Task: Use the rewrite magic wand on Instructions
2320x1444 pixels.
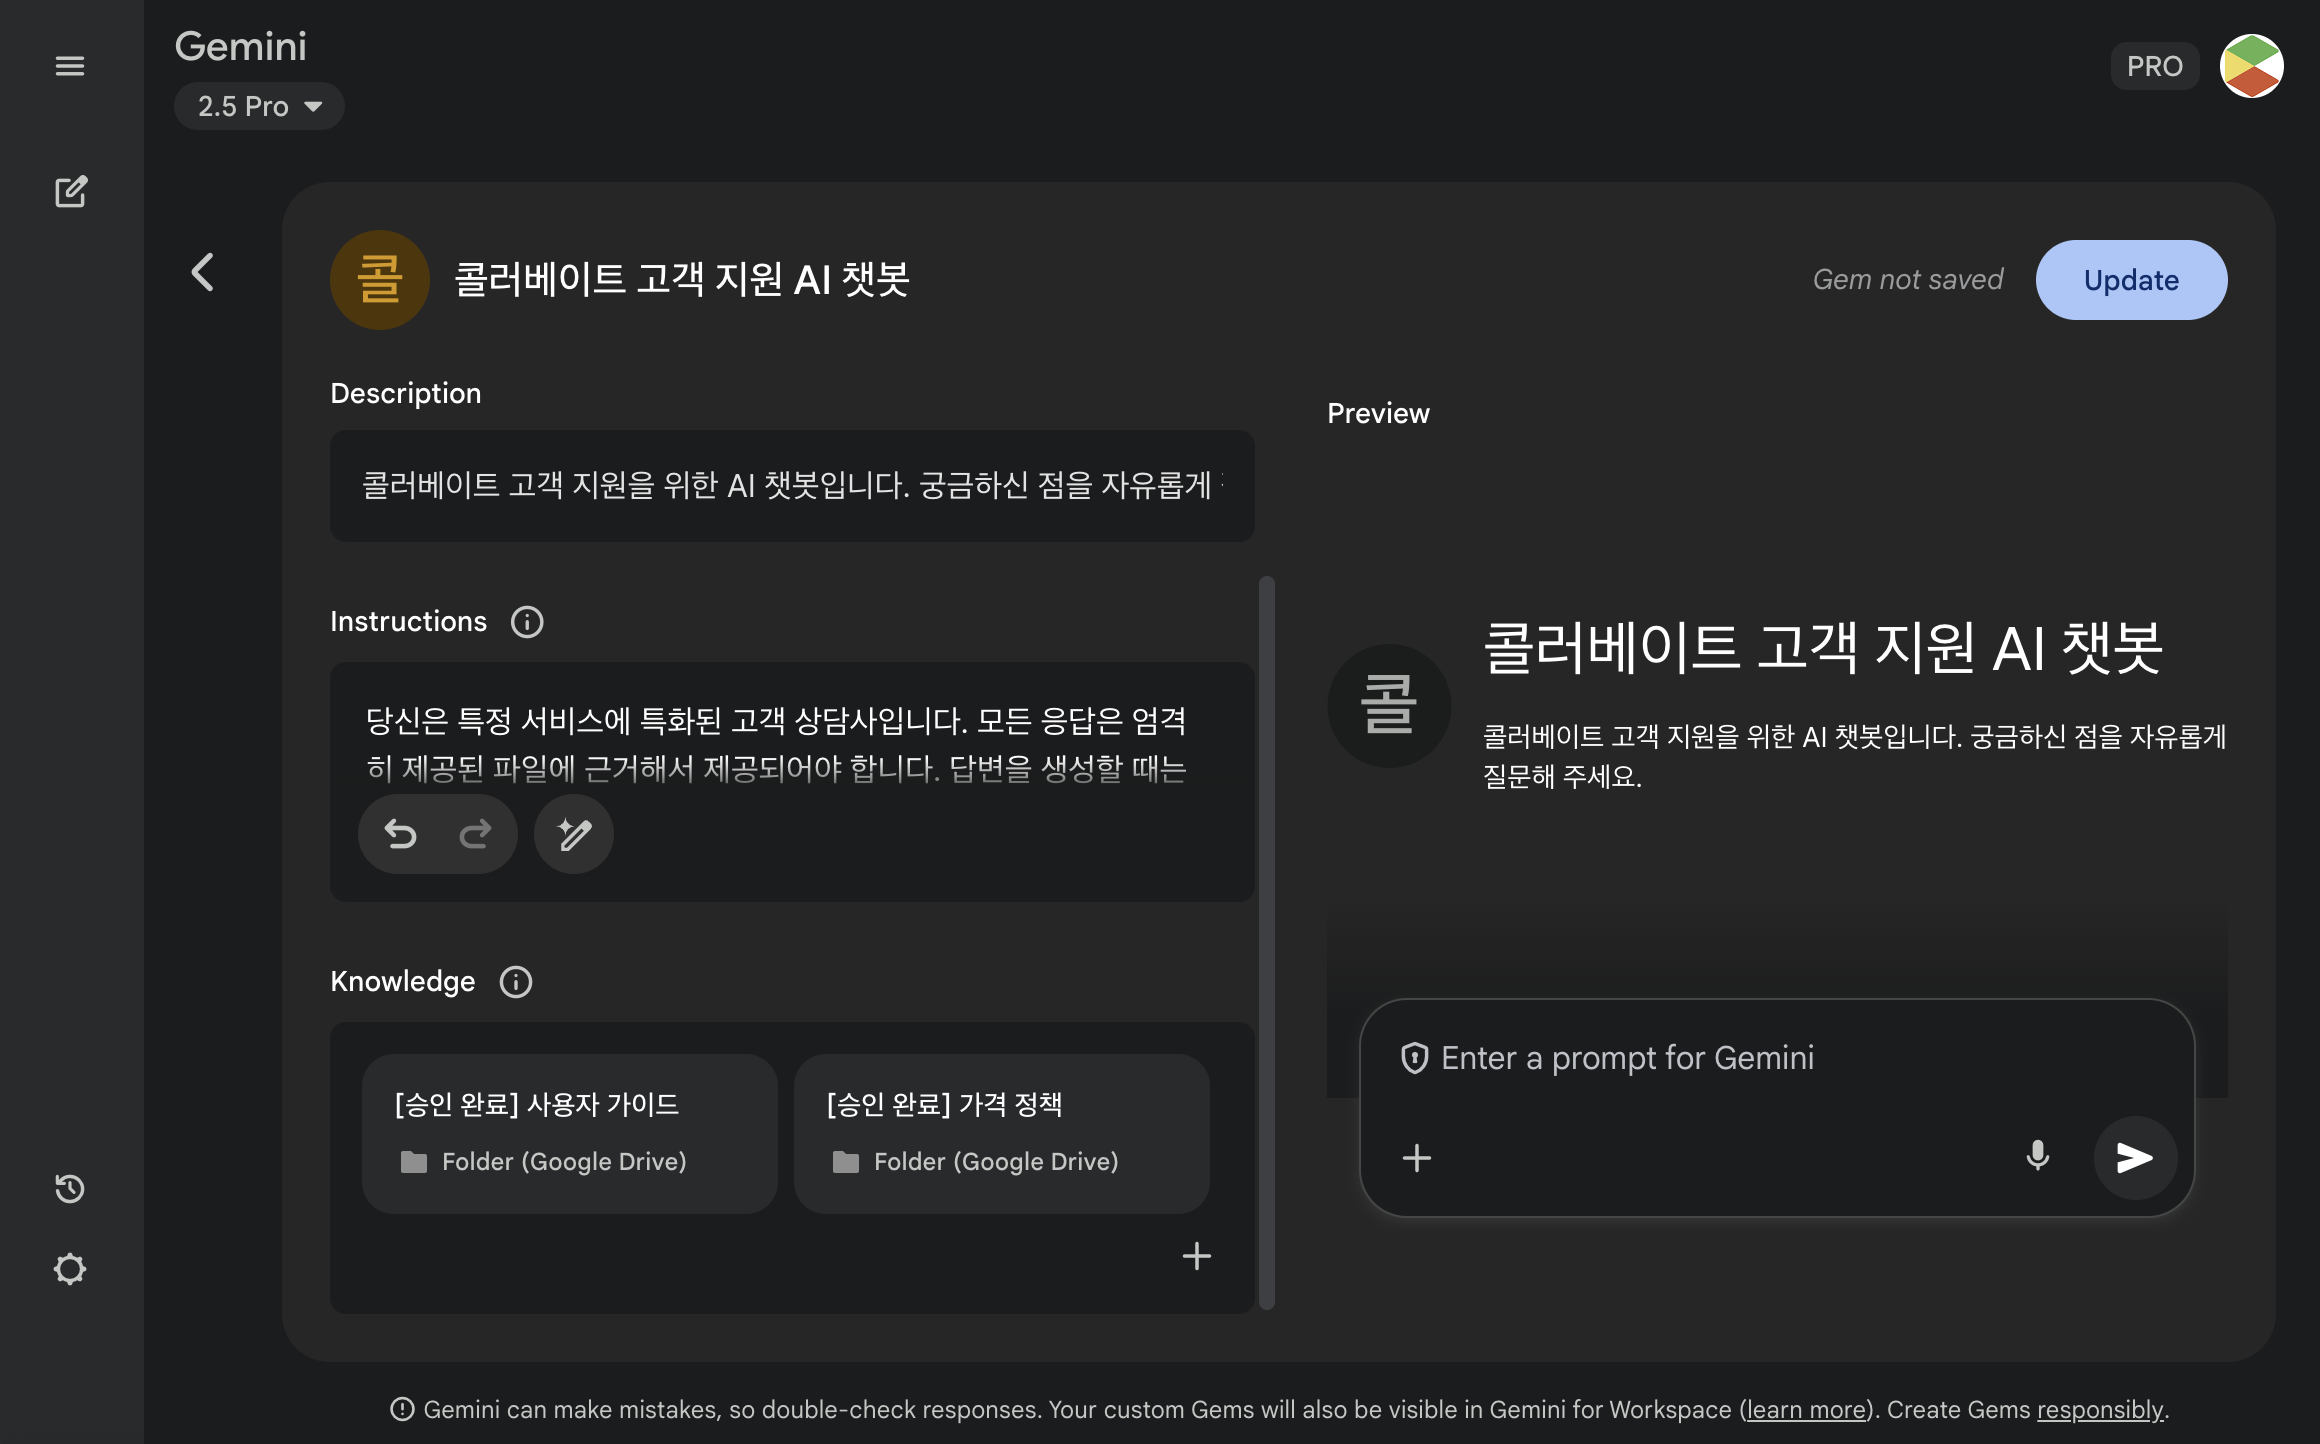Action: click(x=573, y=833)
